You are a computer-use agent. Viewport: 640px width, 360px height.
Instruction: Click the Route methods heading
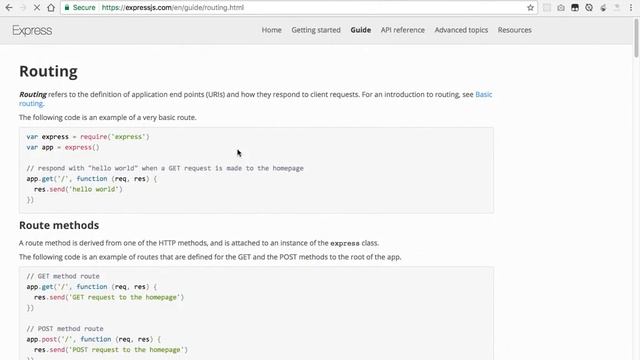59,225
